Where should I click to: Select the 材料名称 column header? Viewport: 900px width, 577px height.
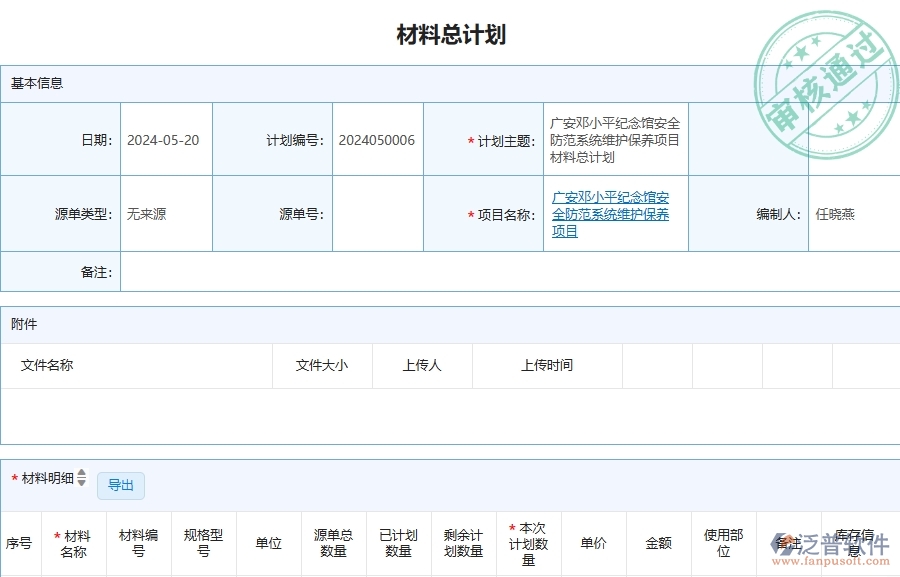(x=72, y=543)
